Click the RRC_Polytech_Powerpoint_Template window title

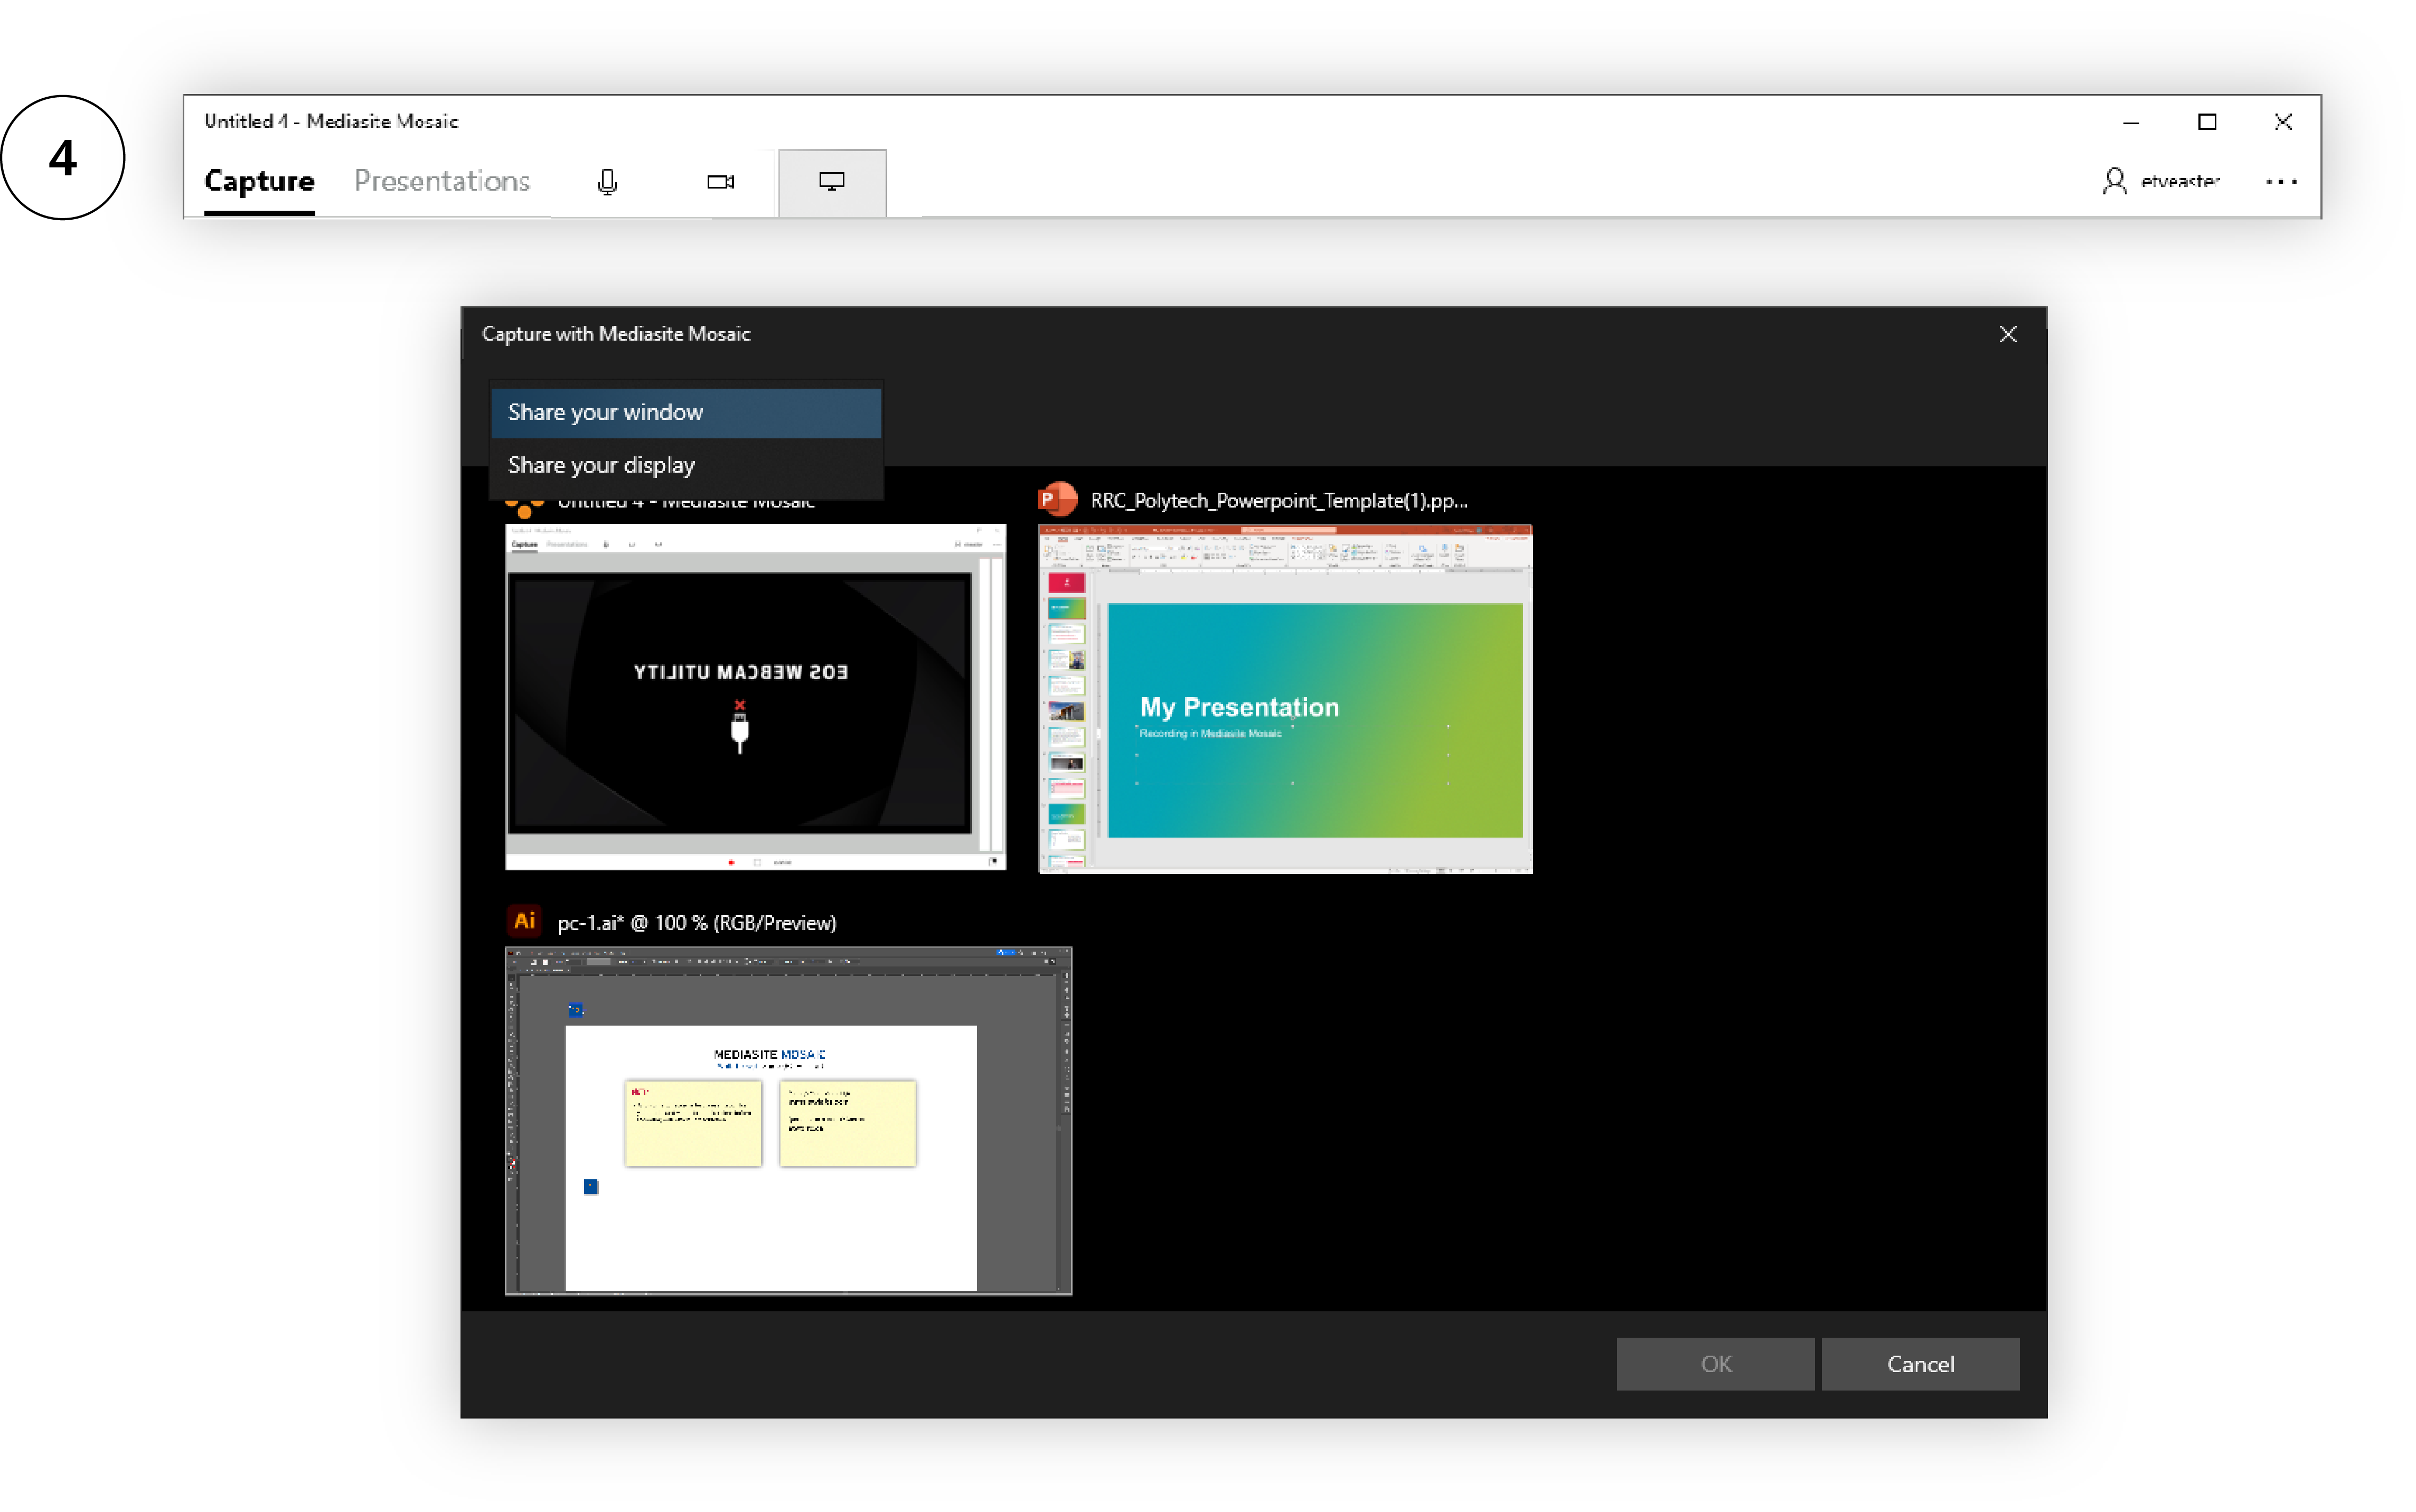1278,500
